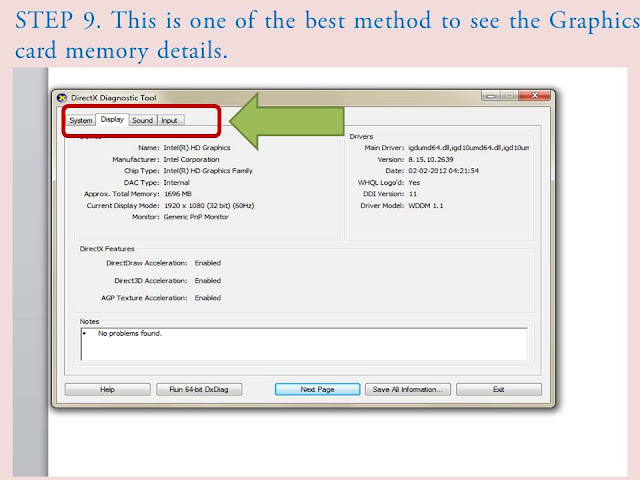The width and height of the screenshot is (640, 480).
Task: Click manufacturer value 'Intel Corporation'
Action: [x=191, y=160]
